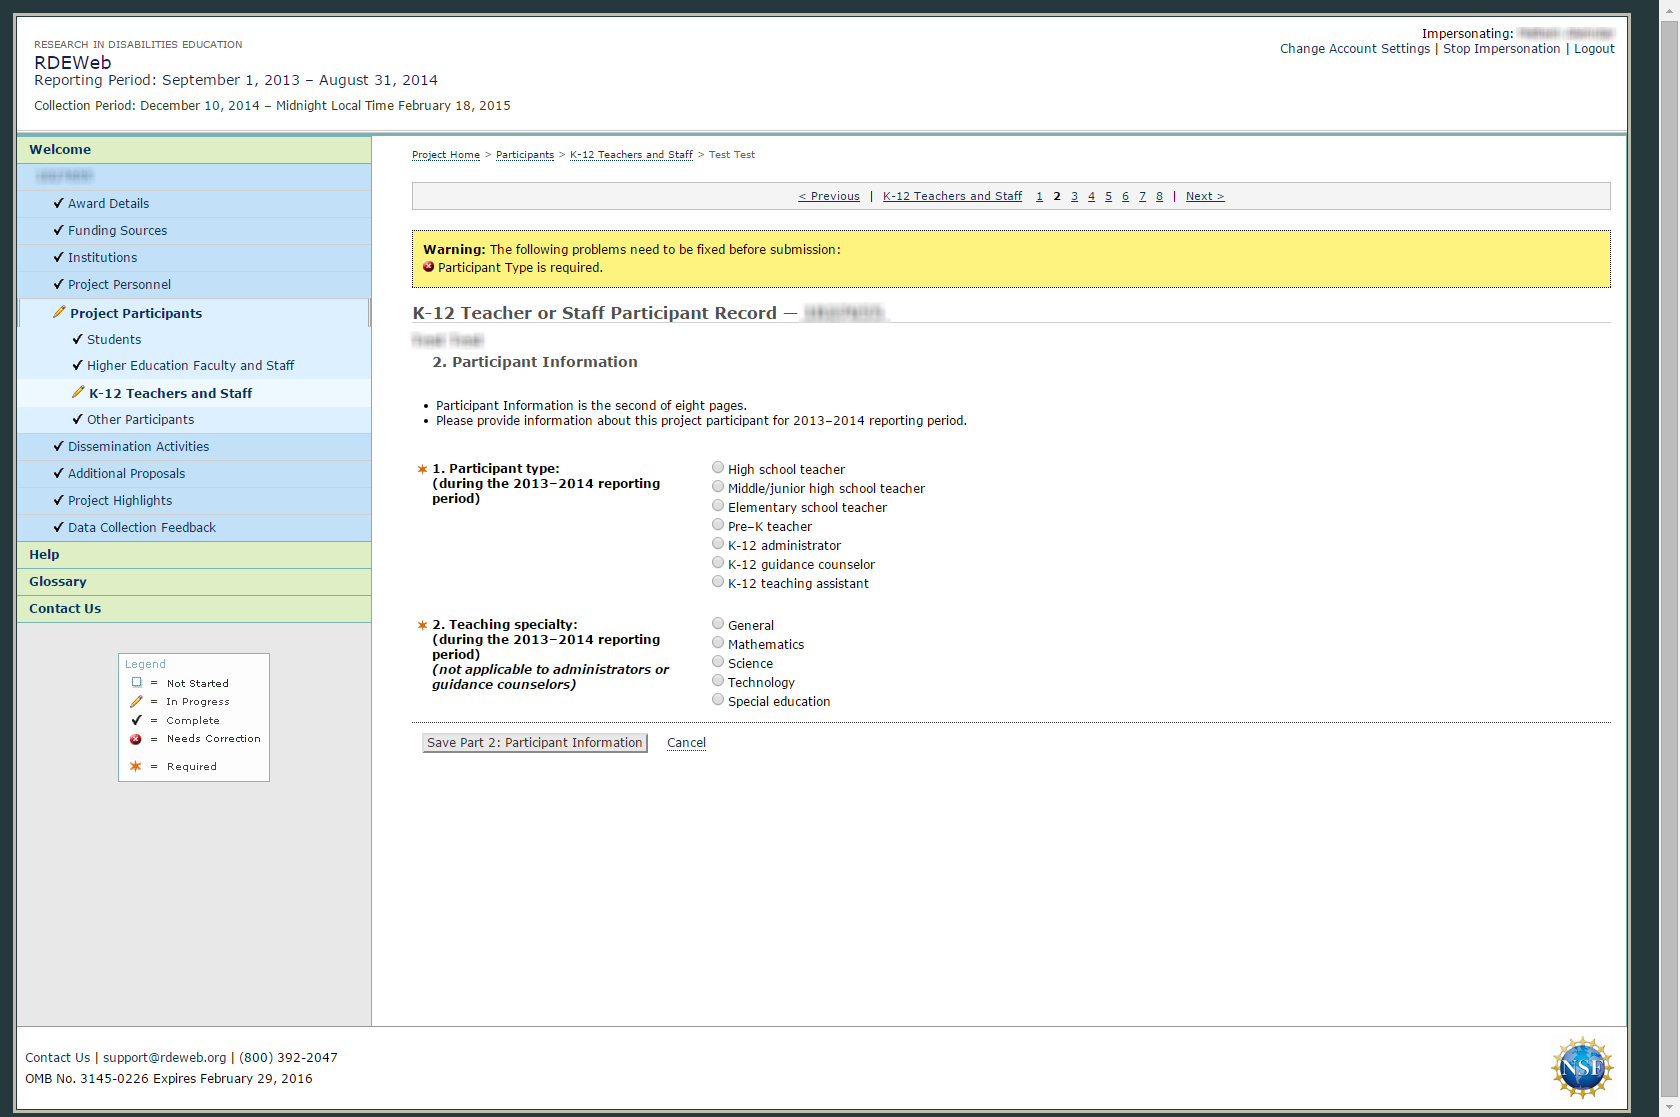Click the red error icon in warning box
The width and height of the screenshot is (1680, 1117).
[x=429, y=267]
